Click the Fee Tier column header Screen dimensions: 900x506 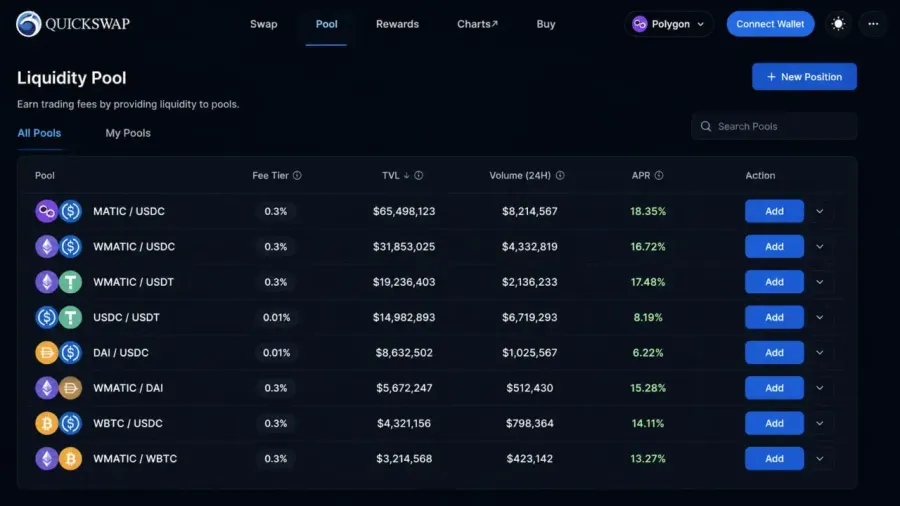pos(270,176)
